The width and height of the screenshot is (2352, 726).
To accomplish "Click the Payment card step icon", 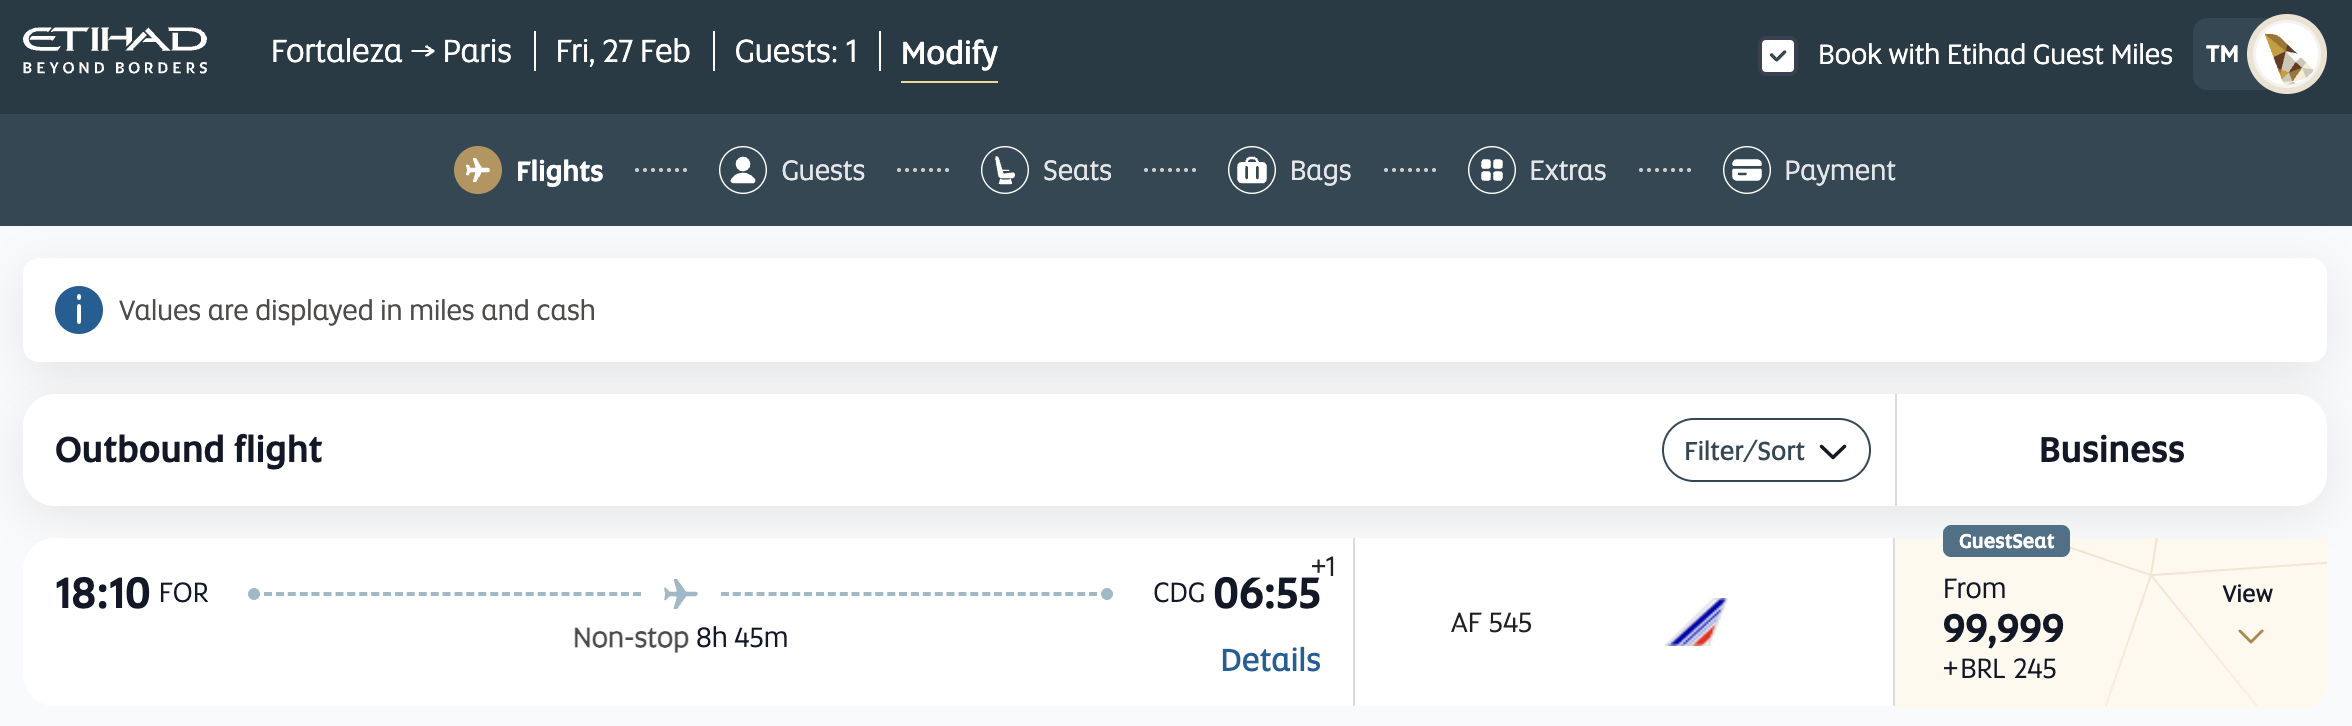I will tap(1746, 170).
